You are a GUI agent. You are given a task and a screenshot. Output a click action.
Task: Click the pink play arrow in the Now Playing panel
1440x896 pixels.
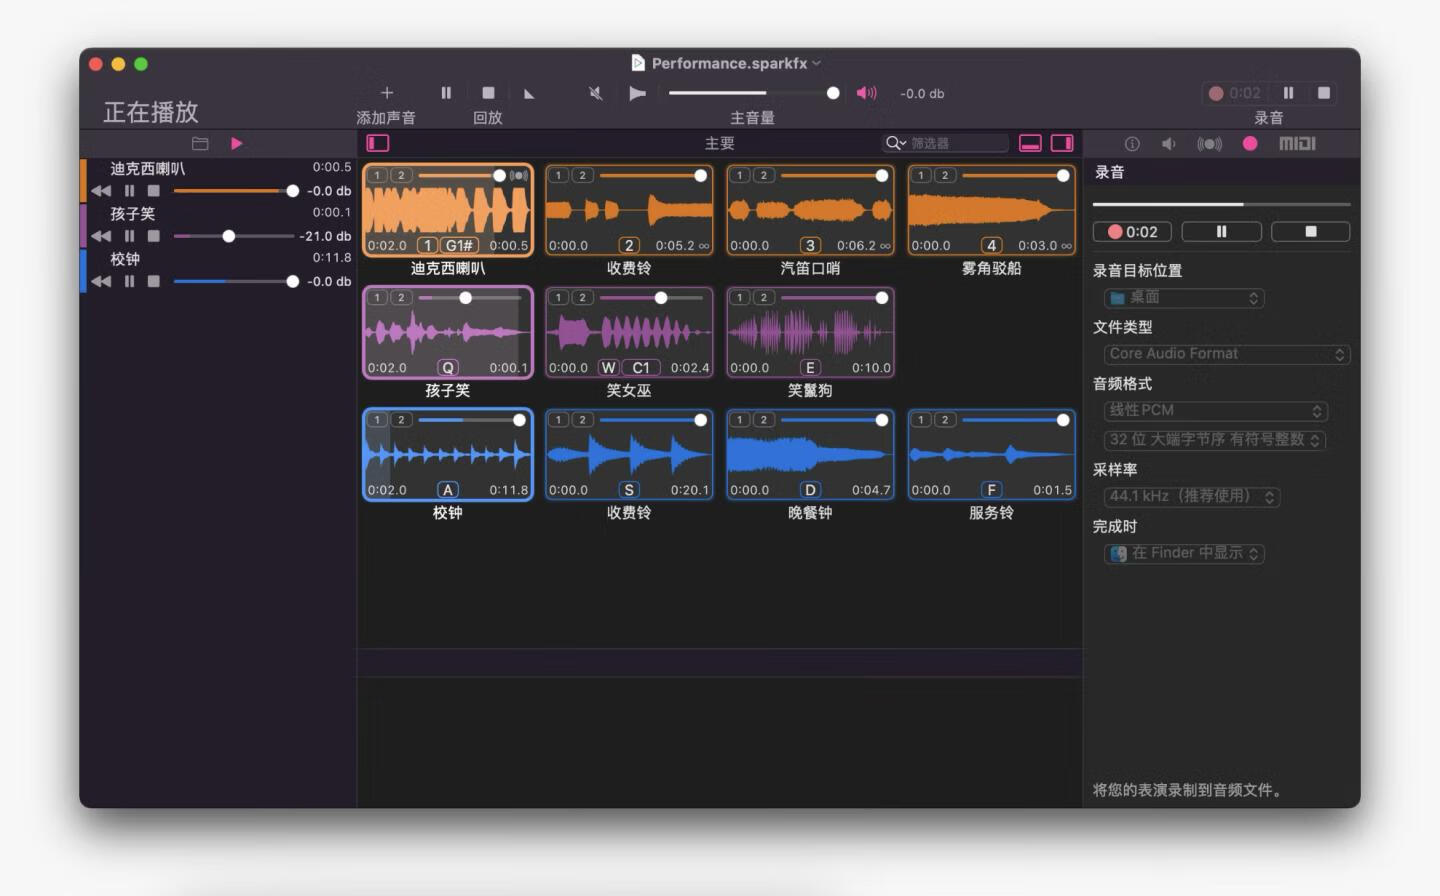click(x=237, y=144)
